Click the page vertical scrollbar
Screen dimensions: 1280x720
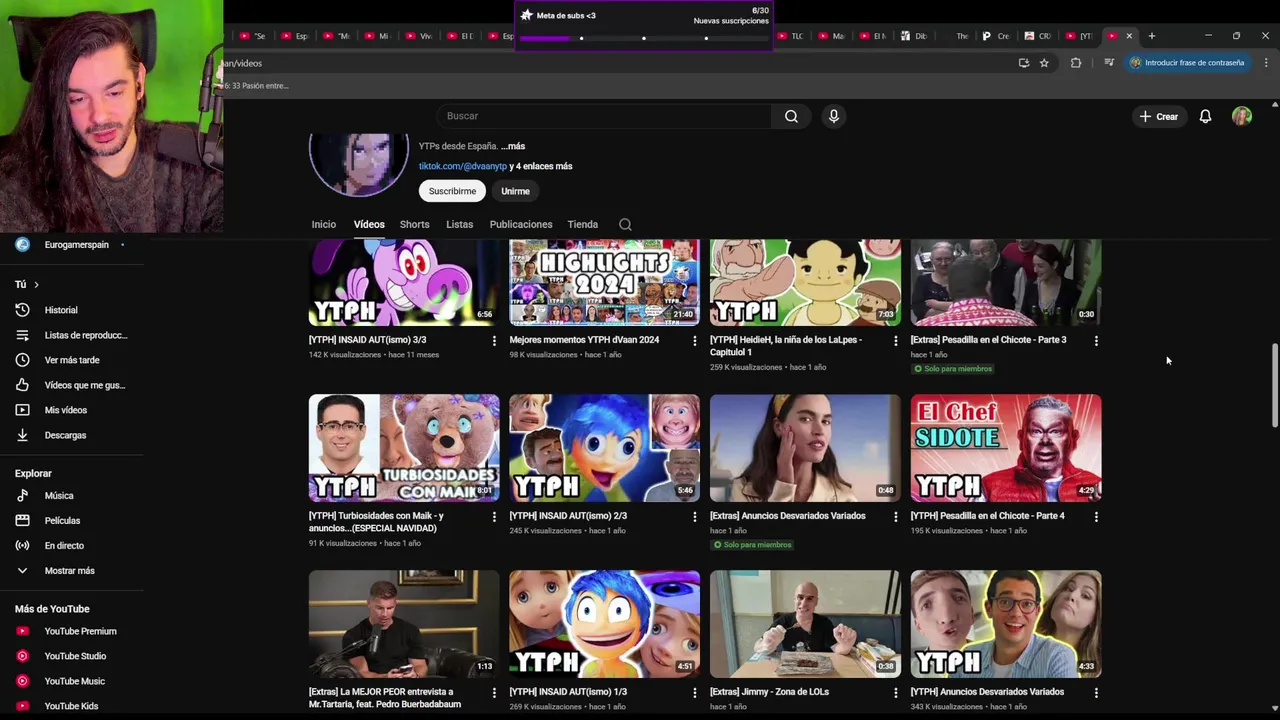(x=1274, y=386)
